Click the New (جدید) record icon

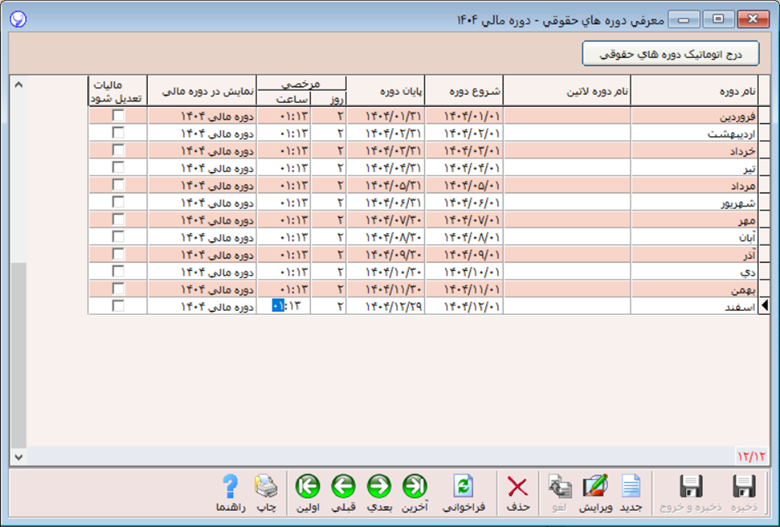(x=630, y=493)
